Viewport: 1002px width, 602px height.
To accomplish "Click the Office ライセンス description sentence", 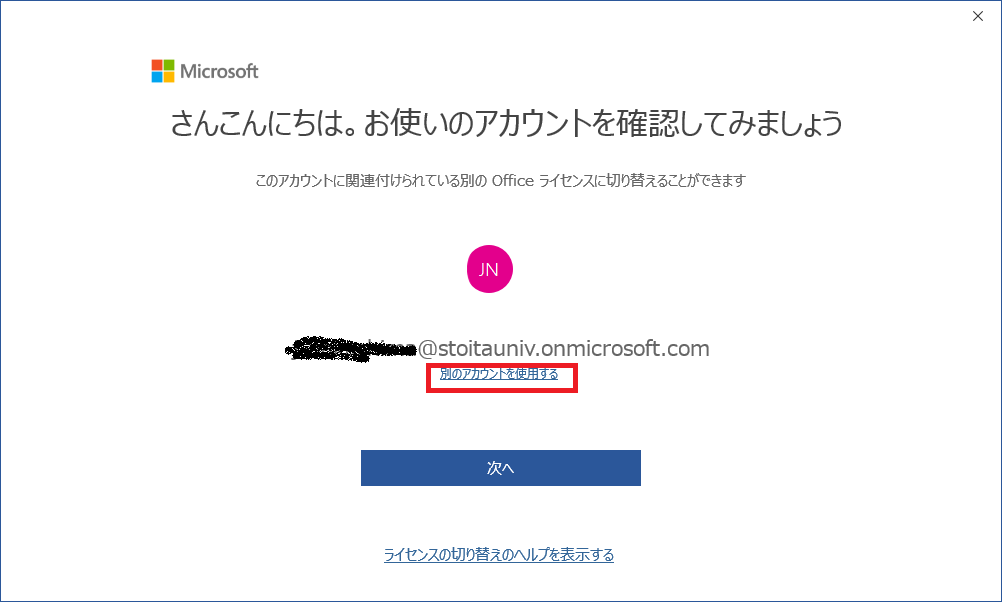I will [500, 181].
